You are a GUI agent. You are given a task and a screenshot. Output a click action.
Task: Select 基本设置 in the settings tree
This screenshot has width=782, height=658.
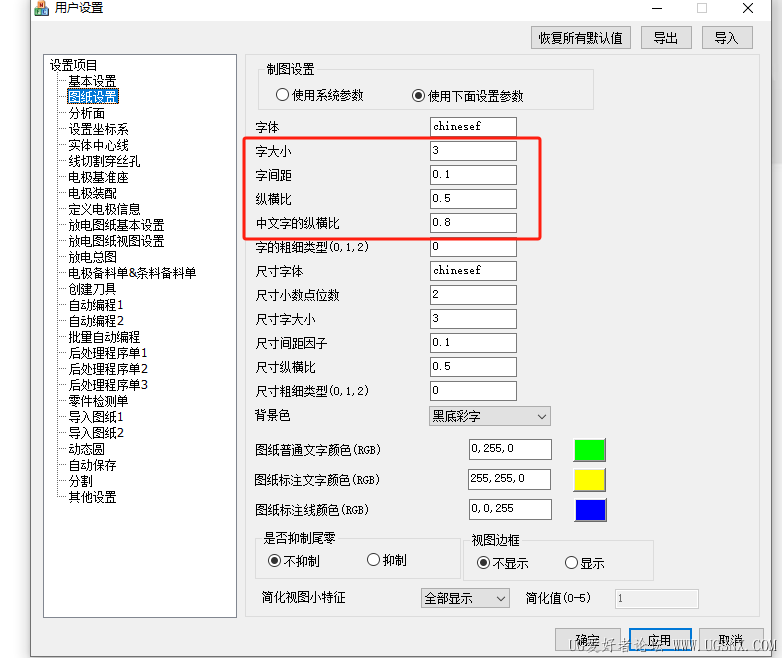[92, 81]
